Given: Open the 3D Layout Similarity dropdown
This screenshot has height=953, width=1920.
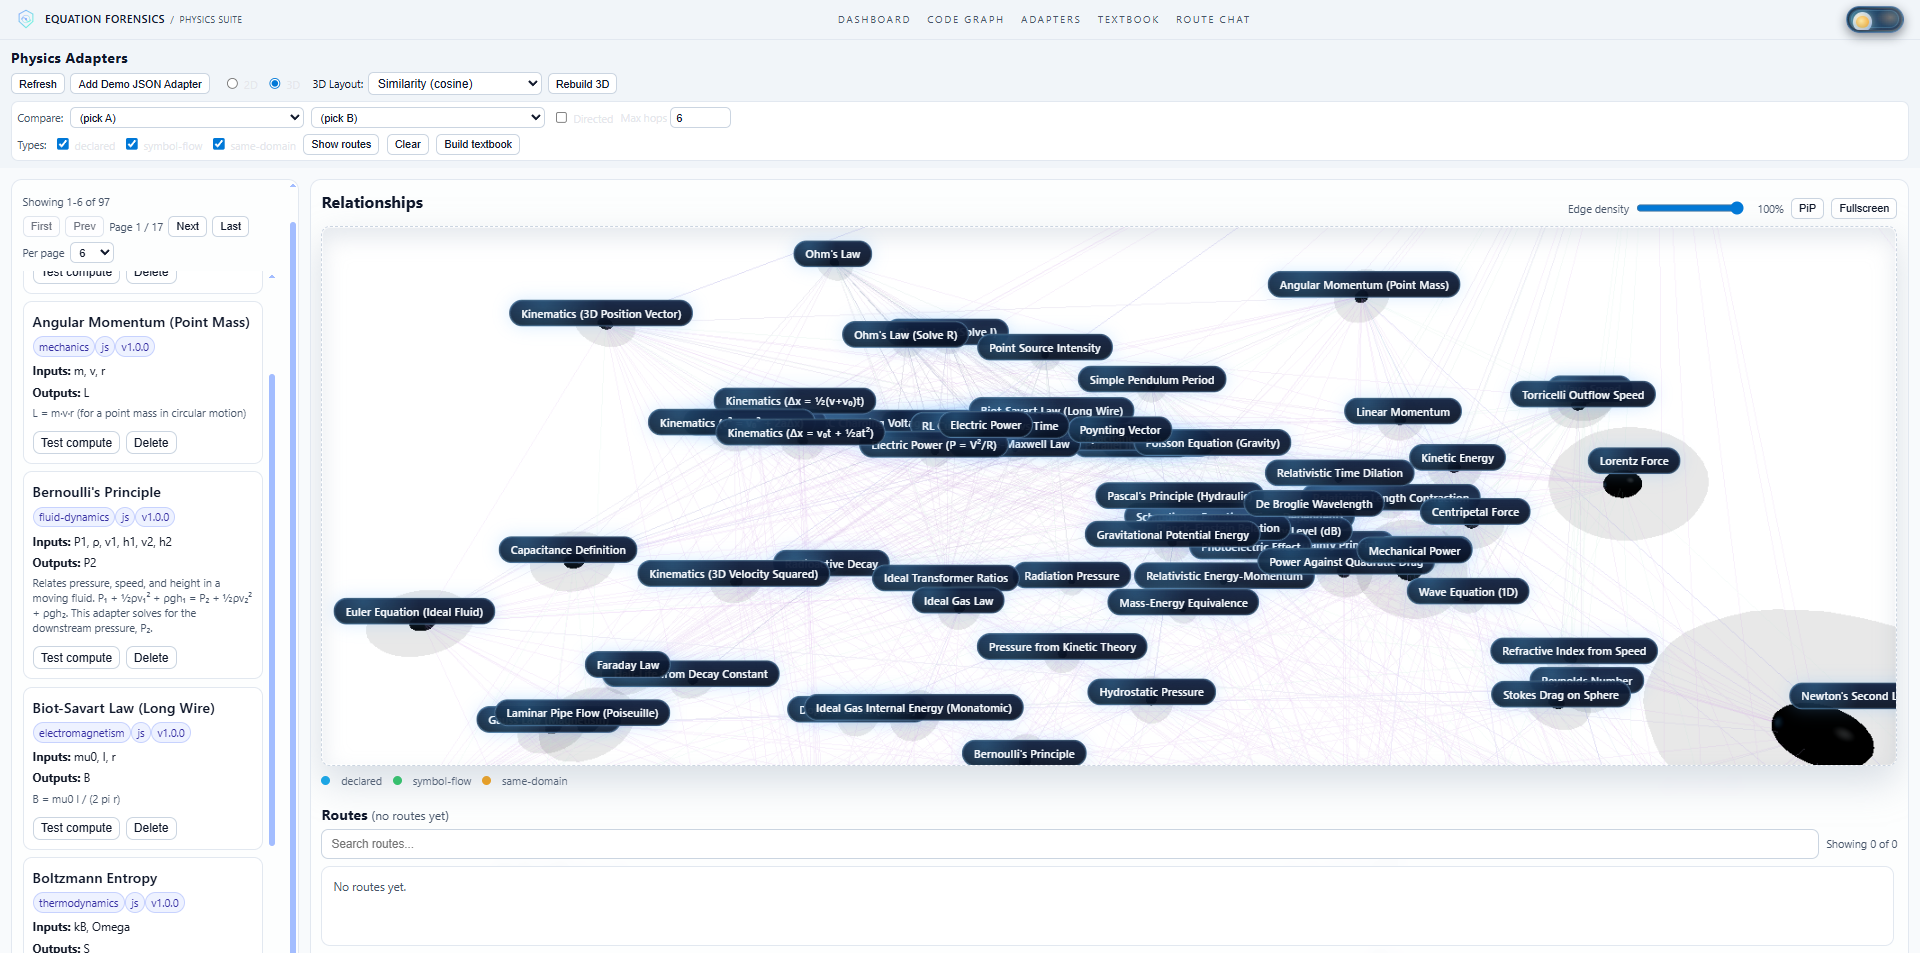Looking at the screenshot, I should [x=455, y=84].
